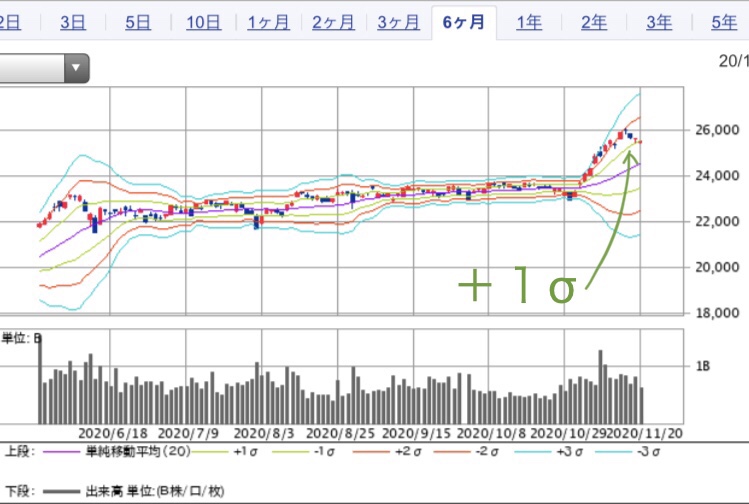Click the latest candlestick on chart
The width and height of the screenshot is (749, 504).
tap(640, 142)
